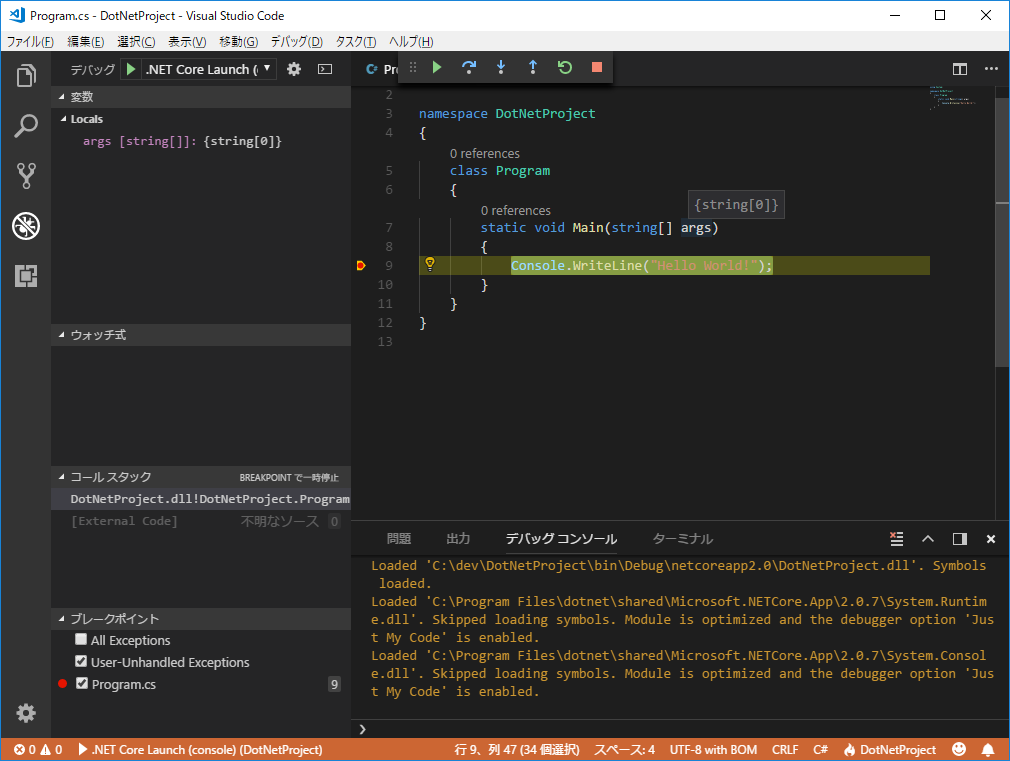Screen dimensions: 1010x761
Task: Uncheck User-Unhandled Exceptions breakpoint
Action: click(80, 662)
